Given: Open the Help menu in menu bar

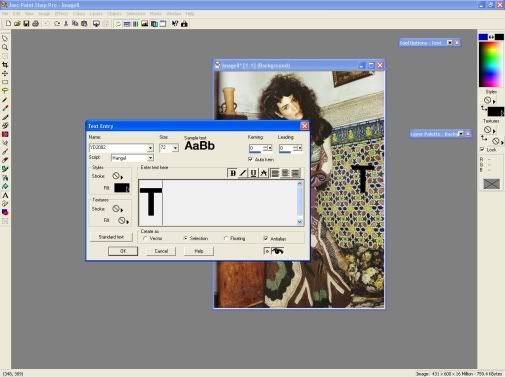Looking at the screenshot, I should point(190,14).
